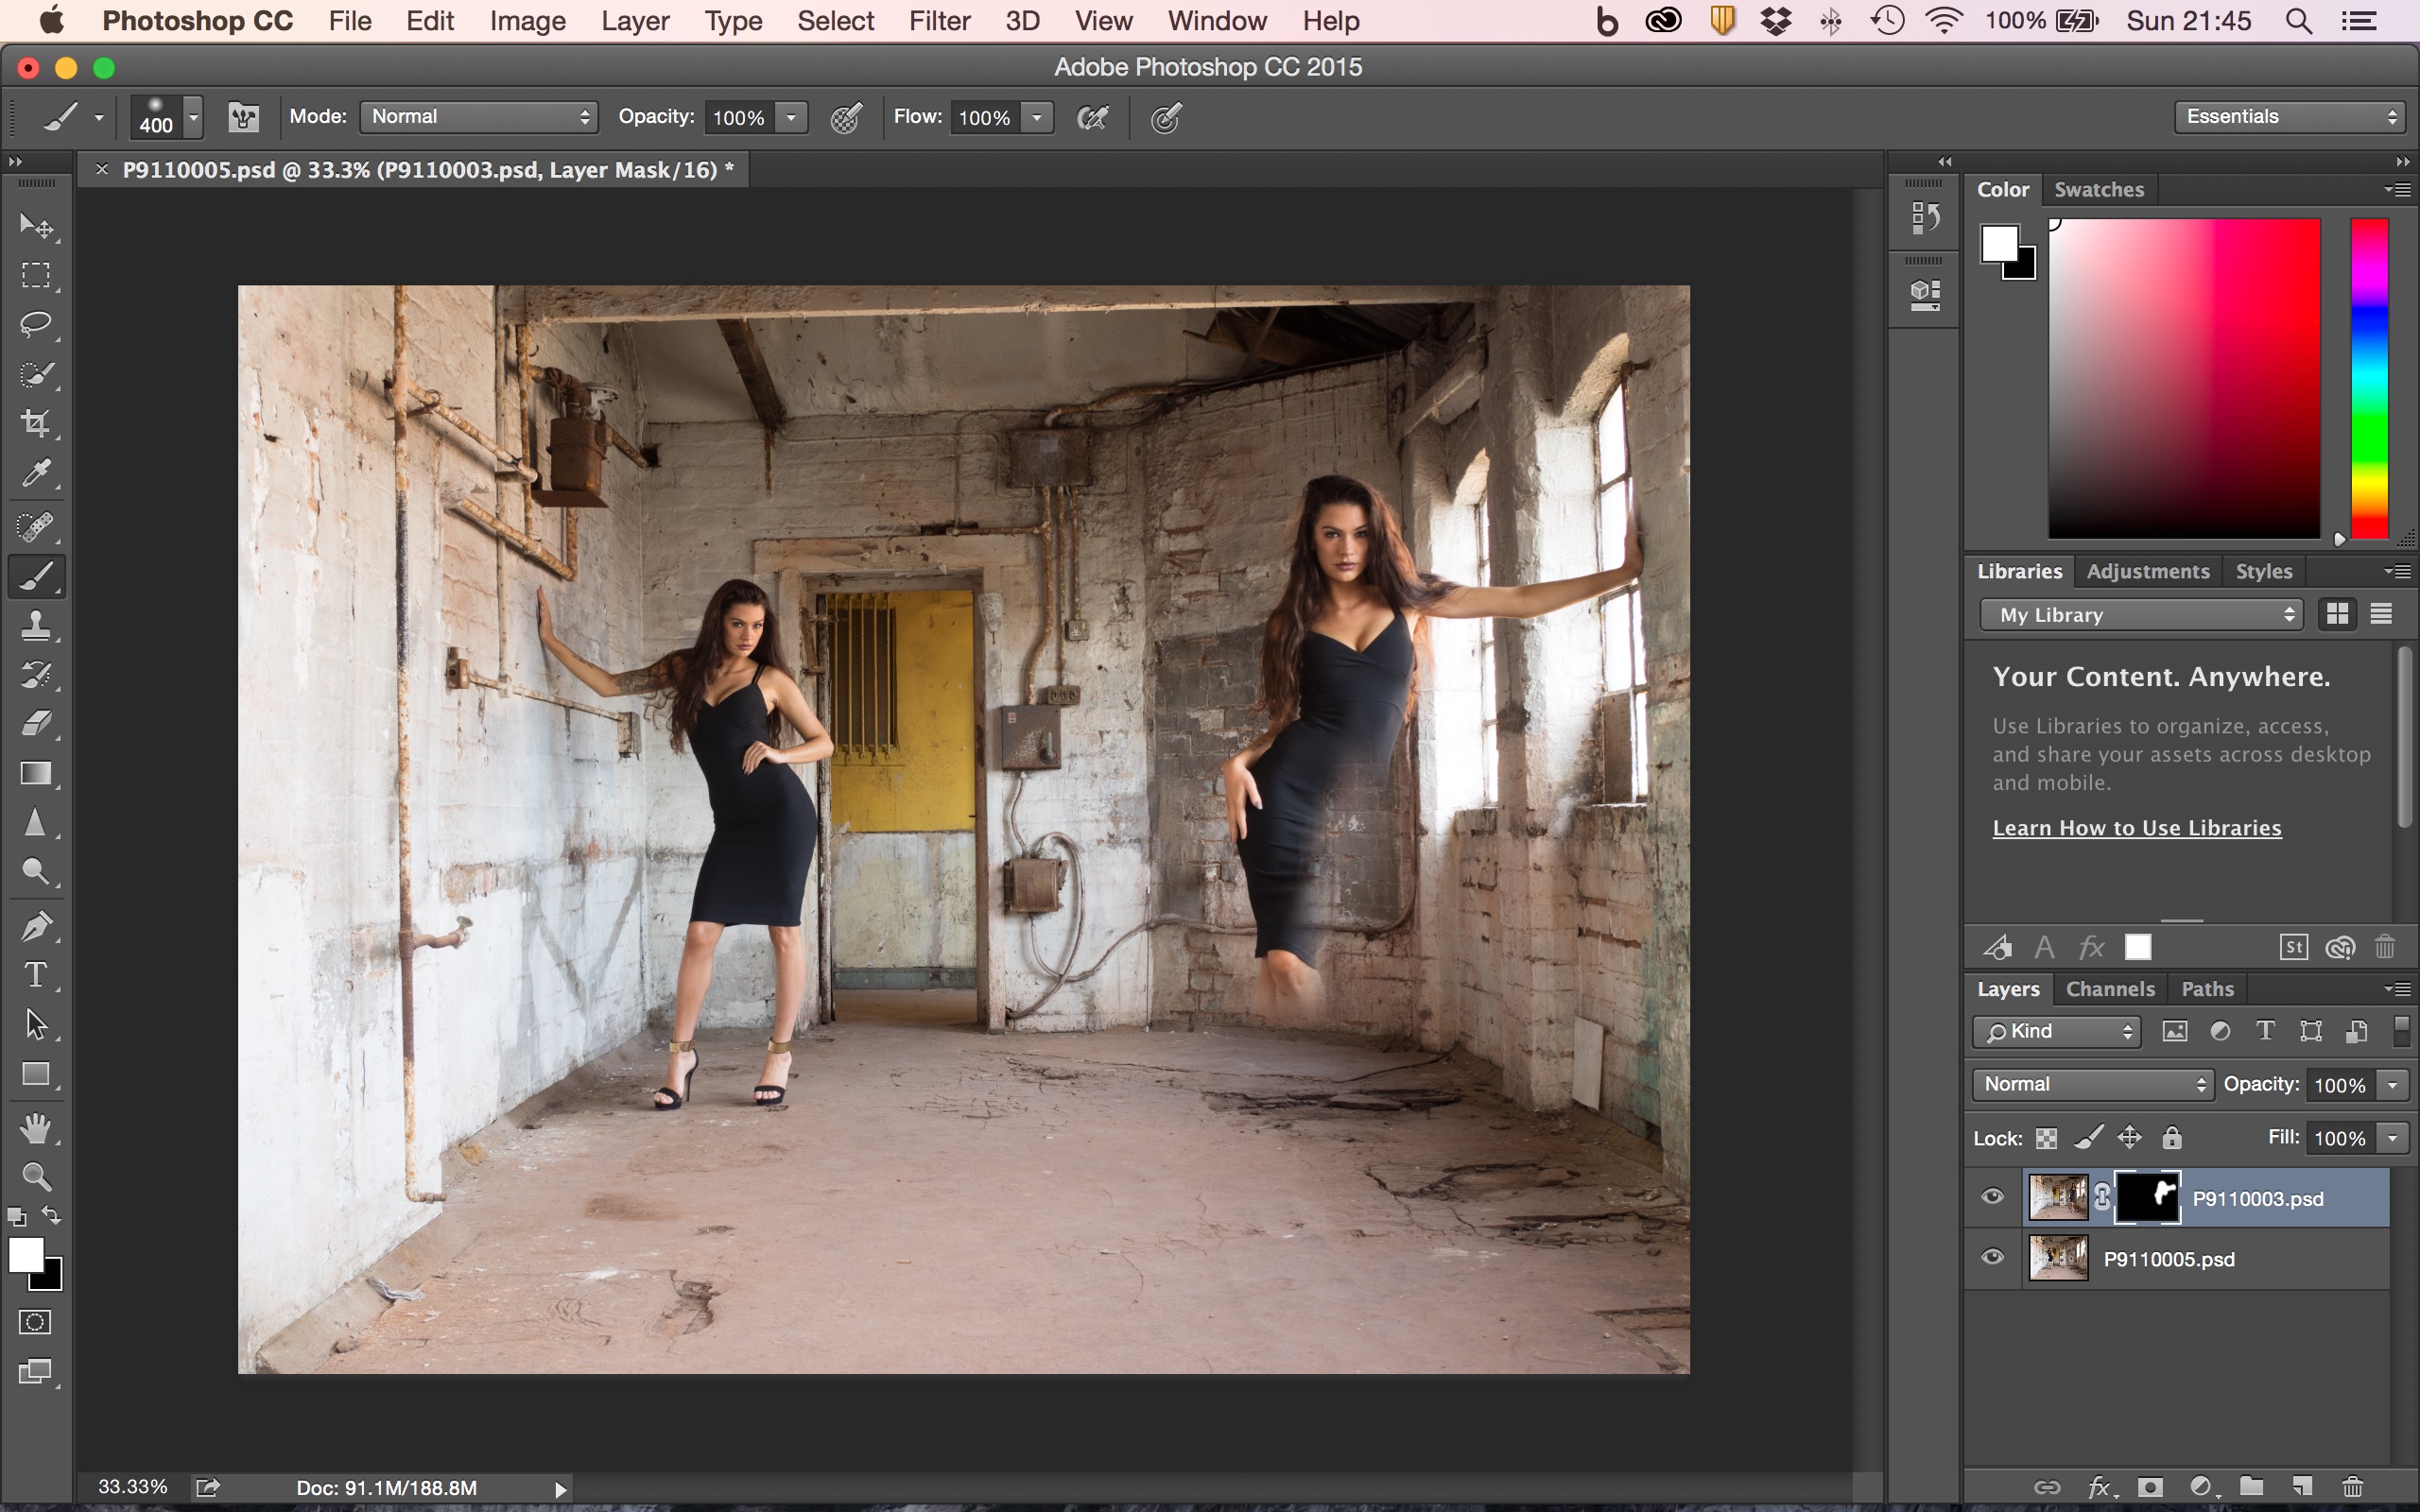Image resolution: width=2420 pixels, height=1512 pixels.
Task: Expand the layer blend mode dropdown
Action: pyautogui.click(x=2092, y=1084)
